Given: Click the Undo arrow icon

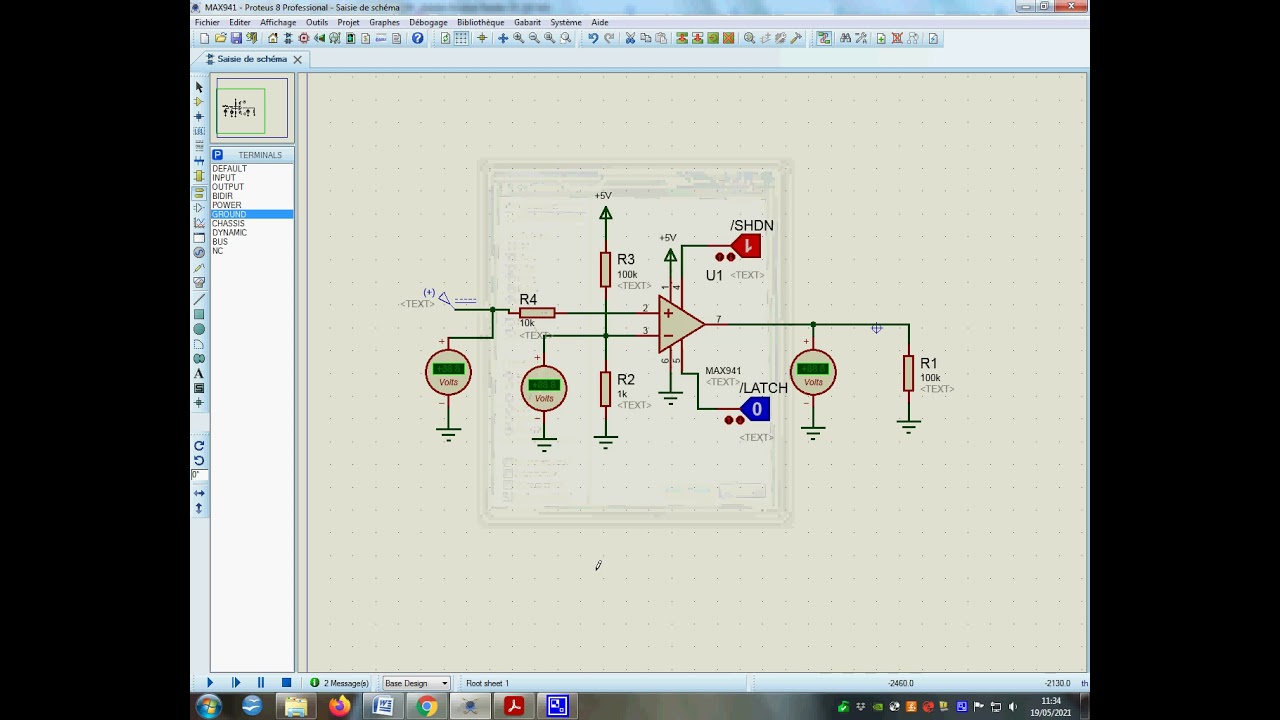Looking at the screenshot, I should click(x=593, y=38).
